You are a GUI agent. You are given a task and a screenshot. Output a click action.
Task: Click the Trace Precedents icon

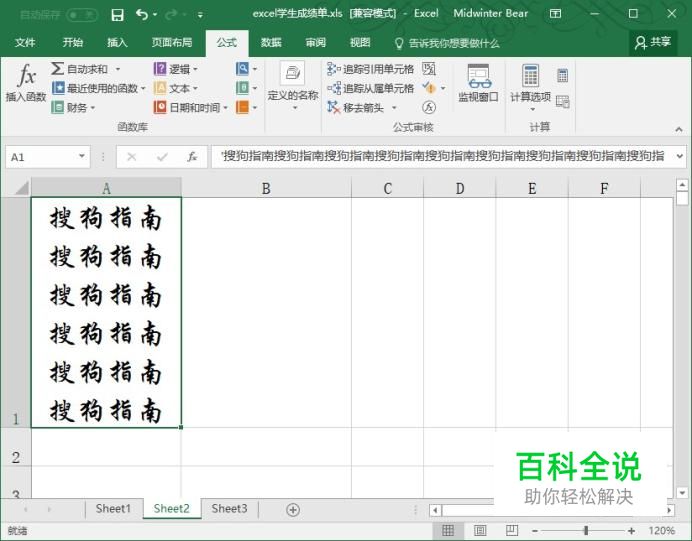click(333, 69)
